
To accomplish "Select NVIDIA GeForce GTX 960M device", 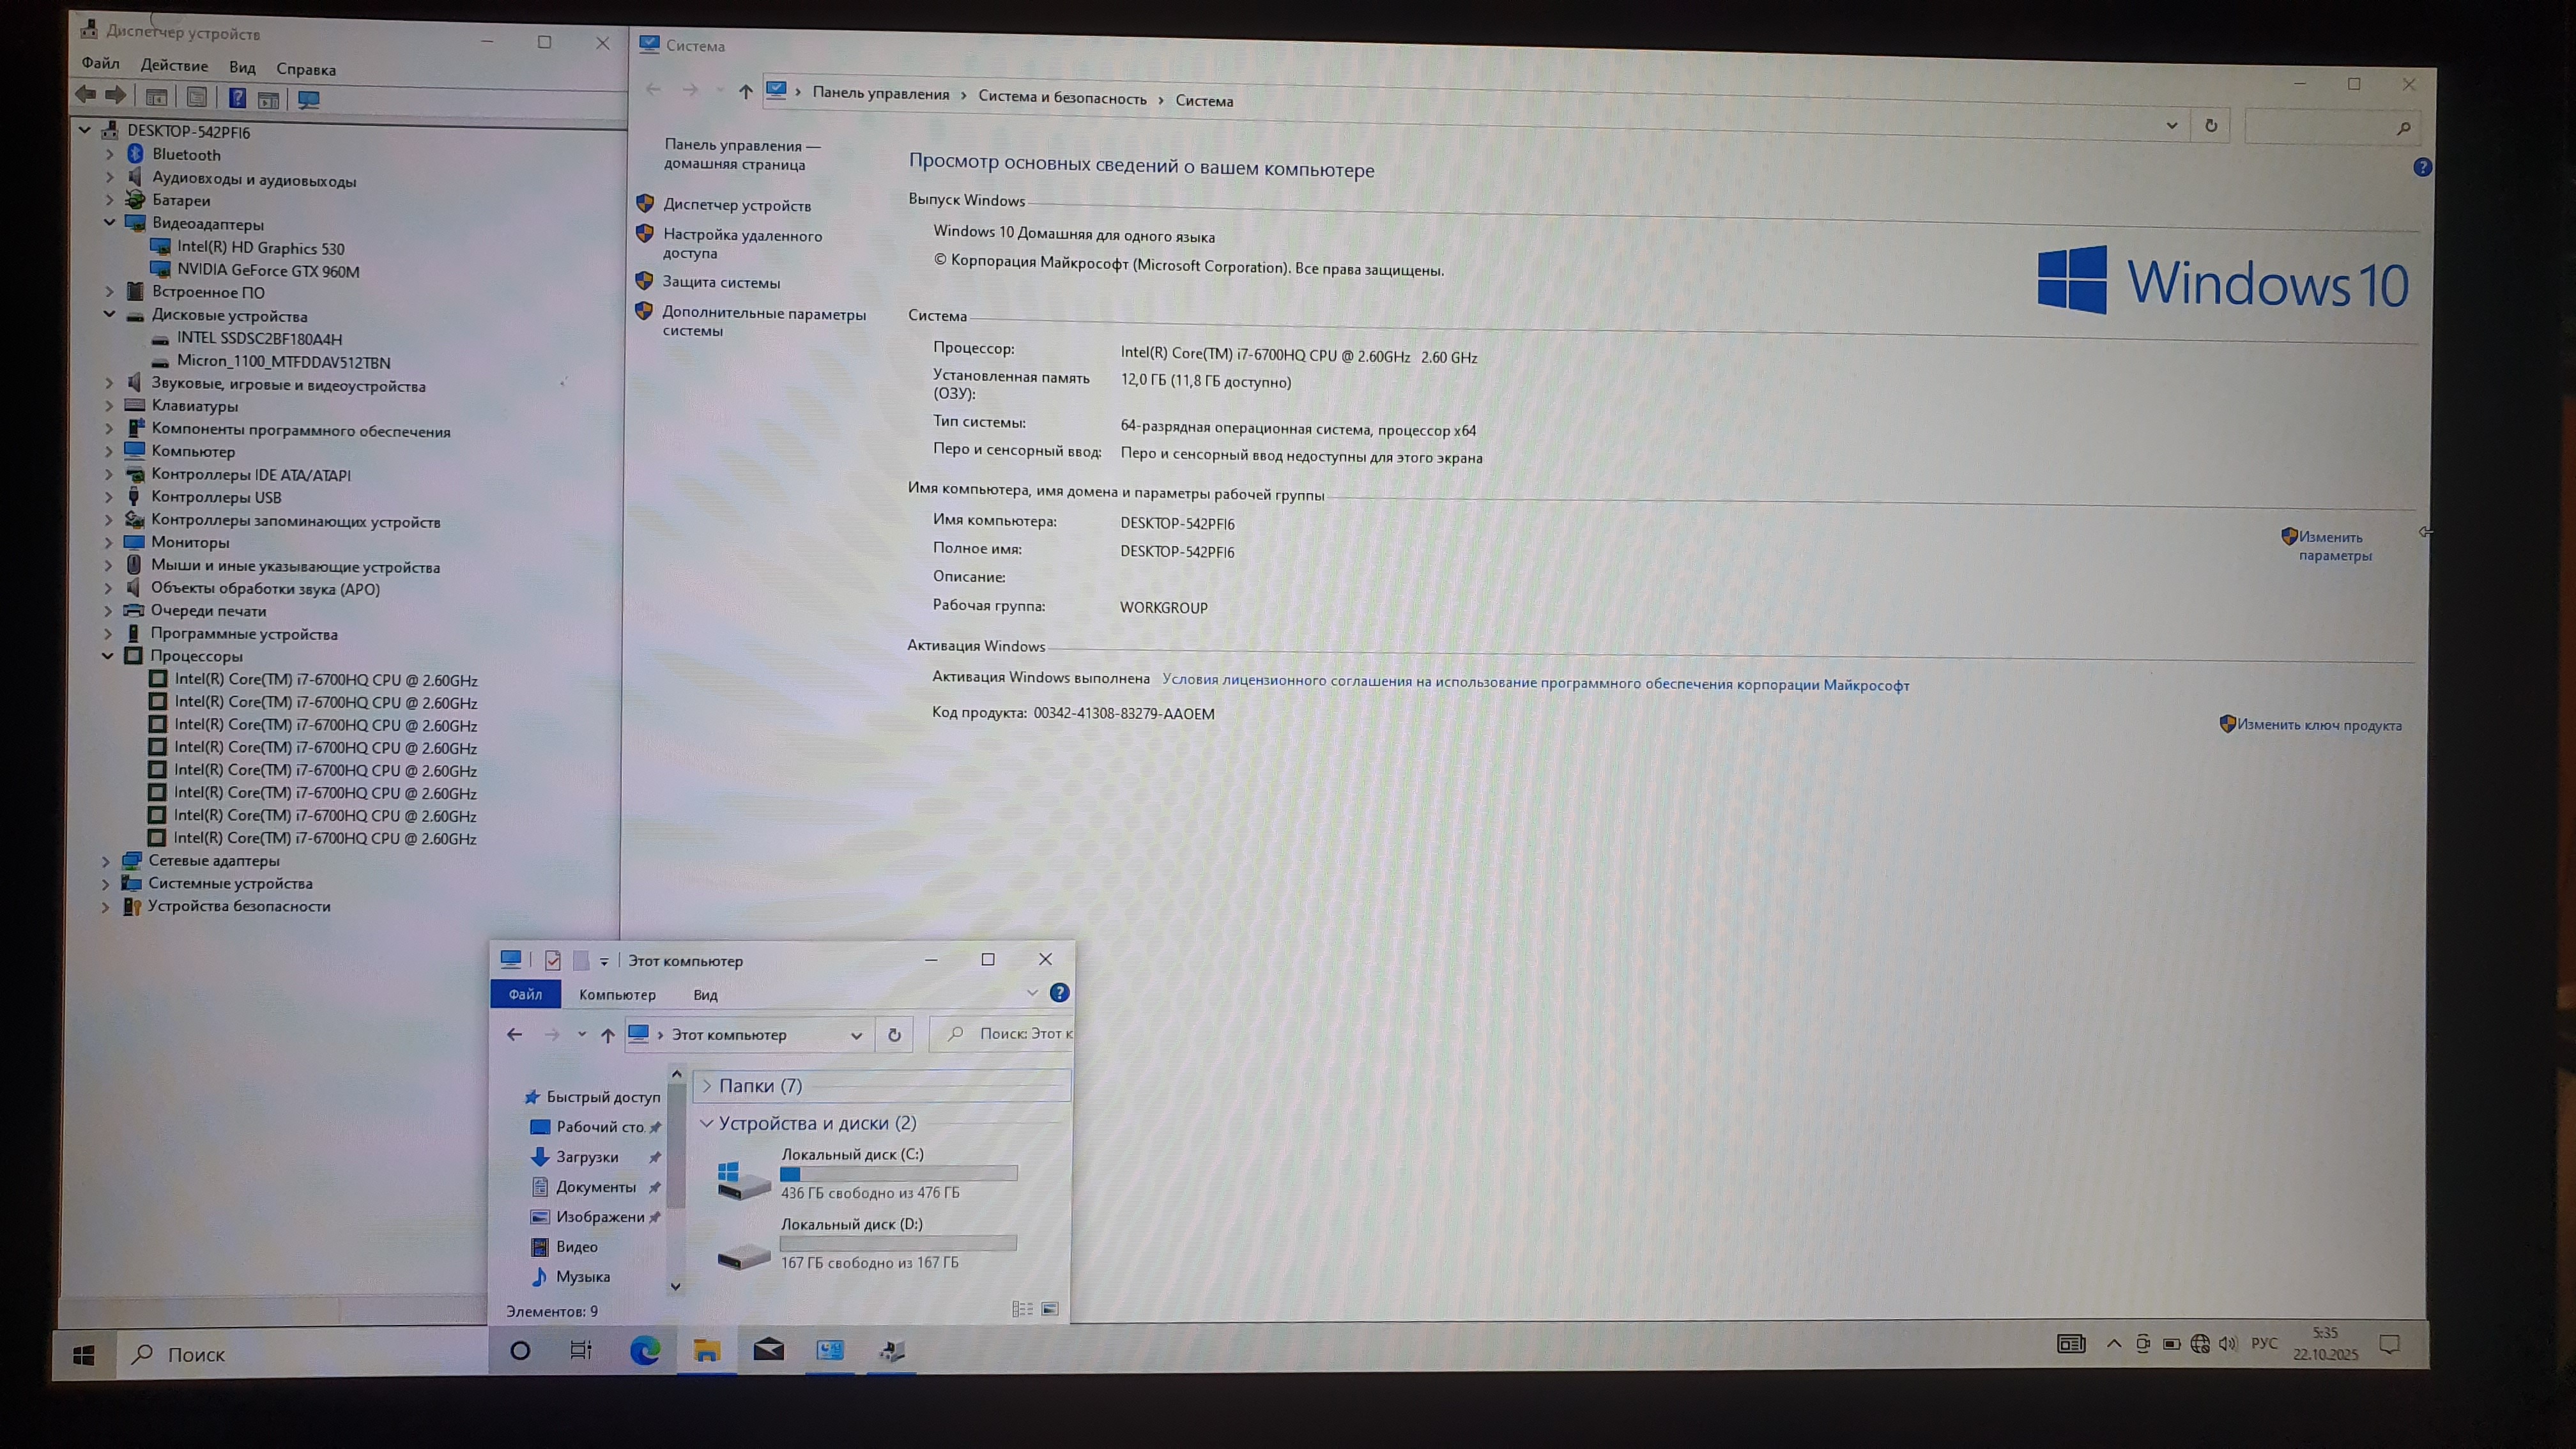I will point(268,271).
